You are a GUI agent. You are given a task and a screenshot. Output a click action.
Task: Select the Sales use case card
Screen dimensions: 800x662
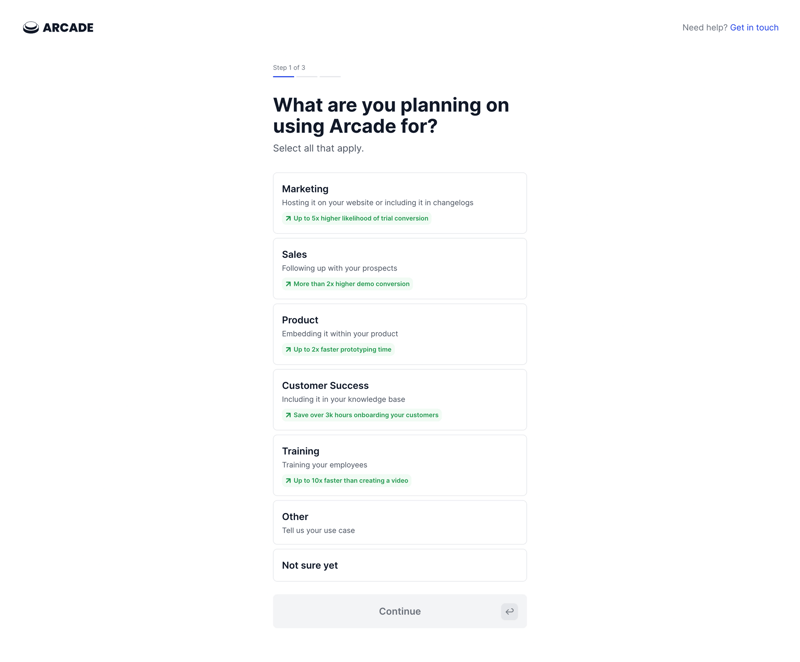coord(399,268)
